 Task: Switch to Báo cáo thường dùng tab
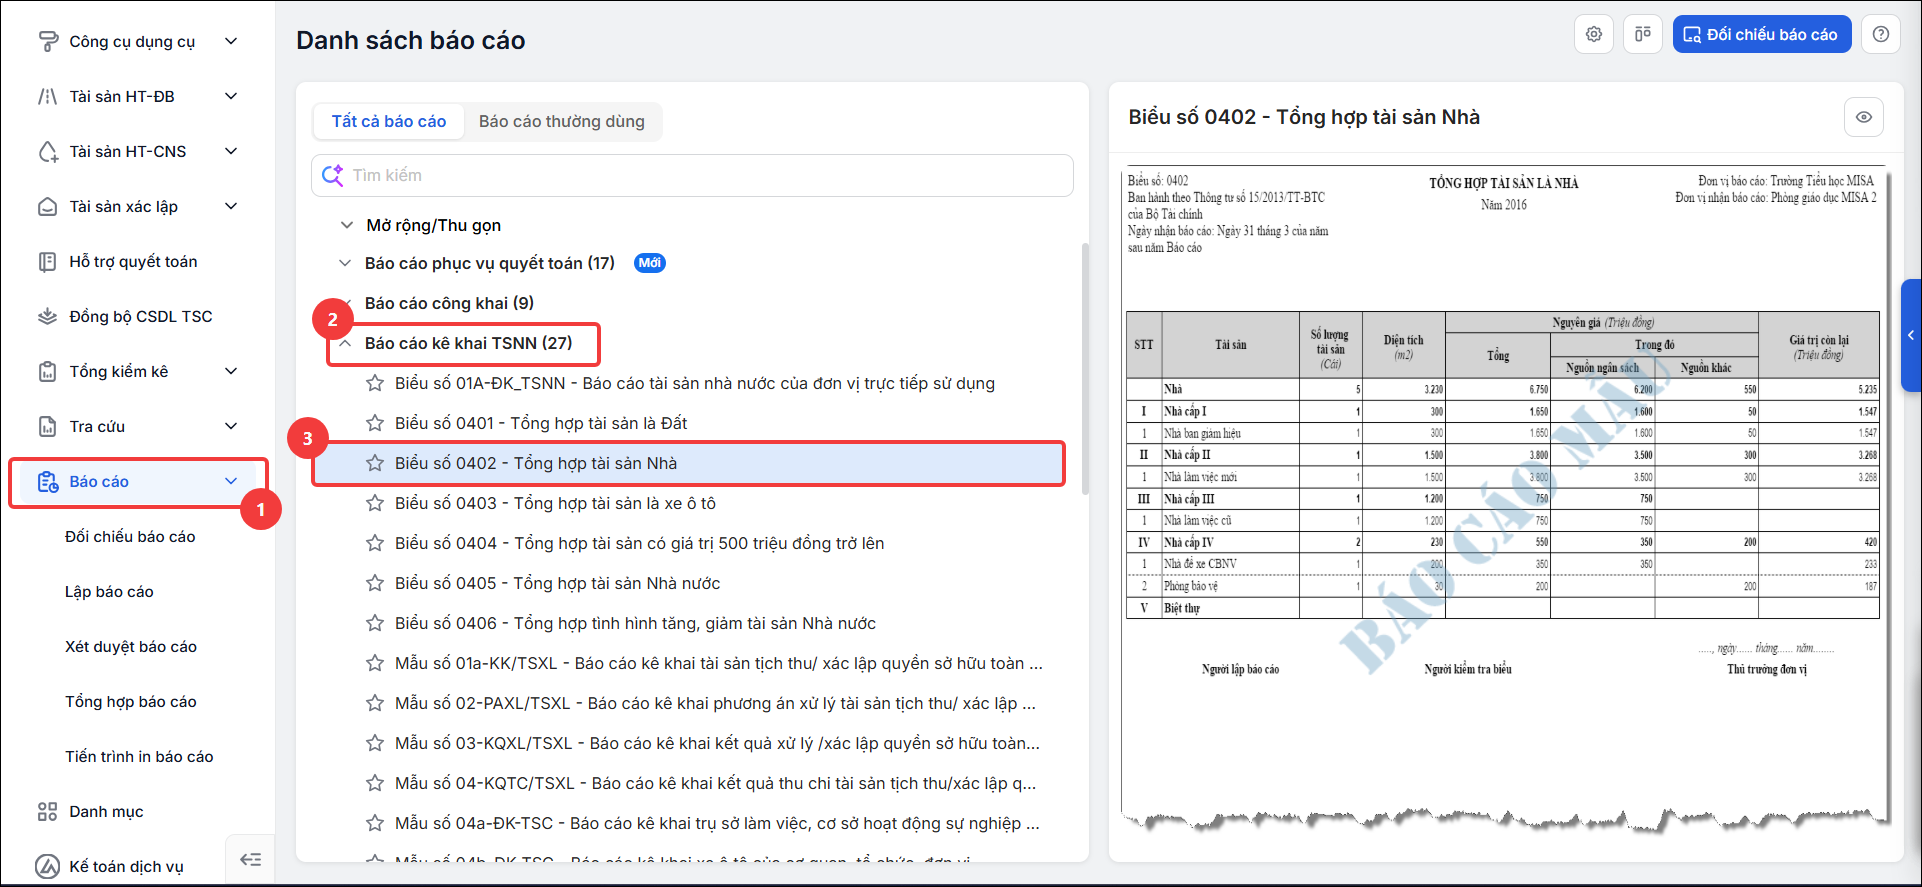562,121
